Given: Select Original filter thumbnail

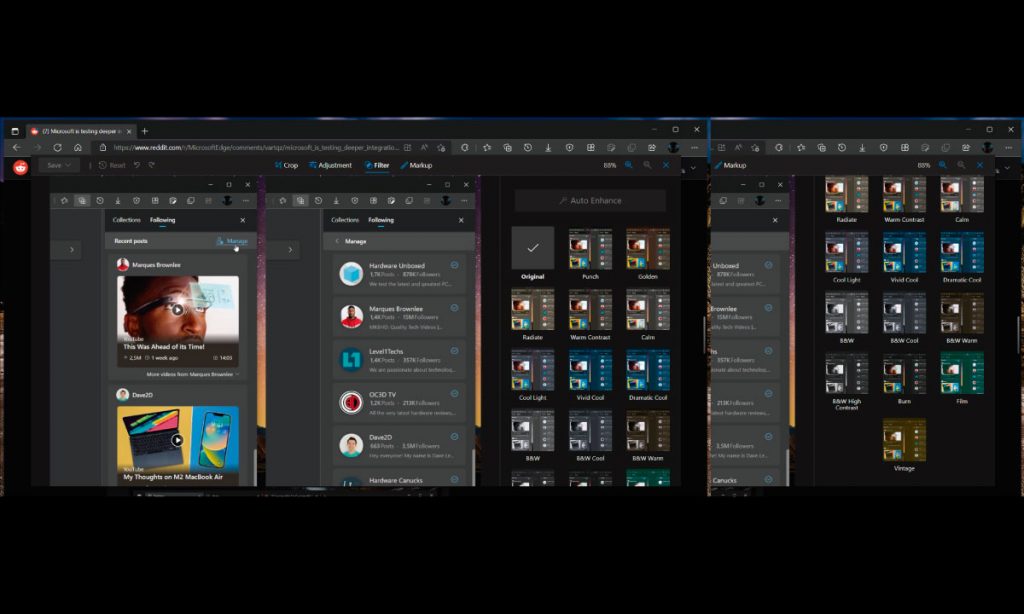Looking at the screenshot, I should pyautogui.click(x=533, y=248).
